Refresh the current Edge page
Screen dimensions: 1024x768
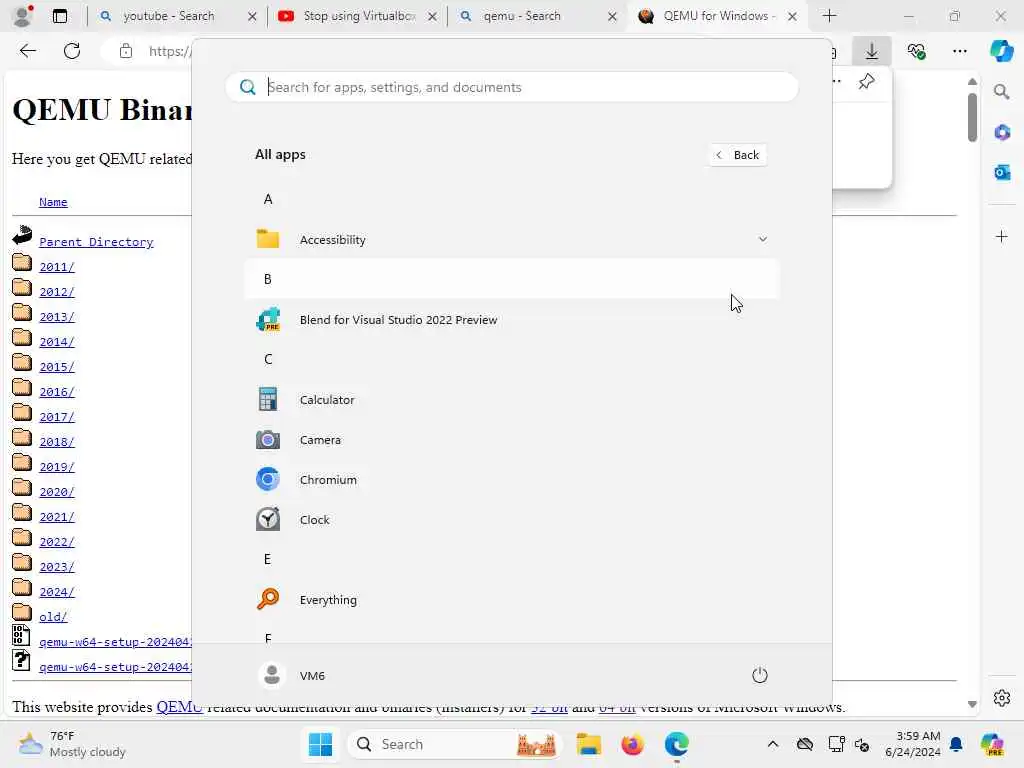[72, 51]
